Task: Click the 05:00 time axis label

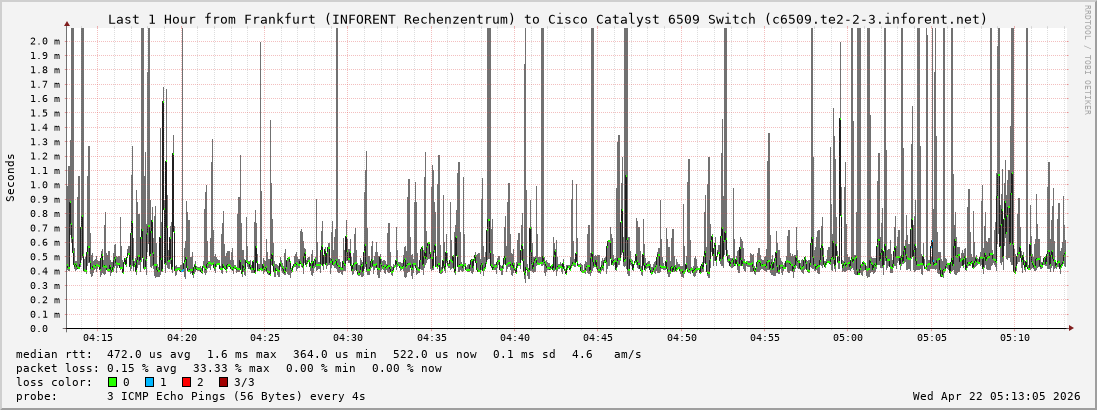Action: [x=847, y=338]
